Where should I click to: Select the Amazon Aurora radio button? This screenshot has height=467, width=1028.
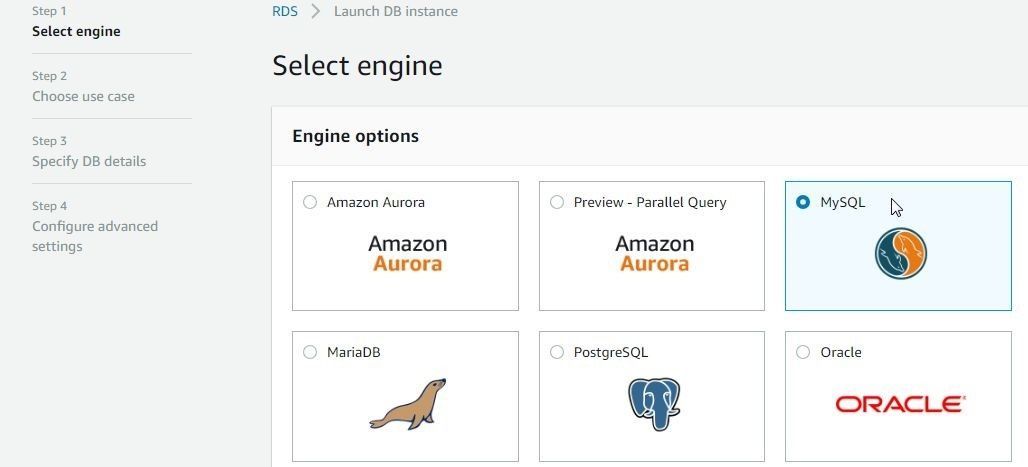point(310,202)
